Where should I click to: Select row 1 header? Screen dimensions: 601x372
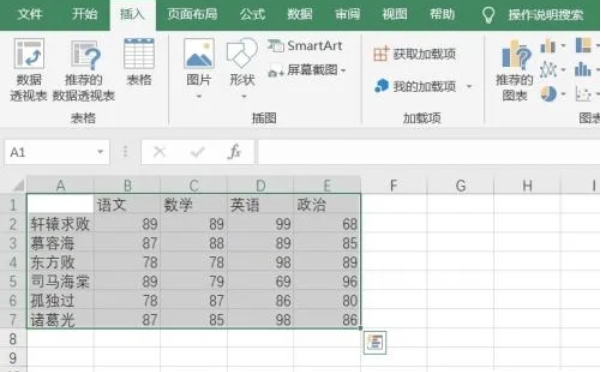point(13,205)
